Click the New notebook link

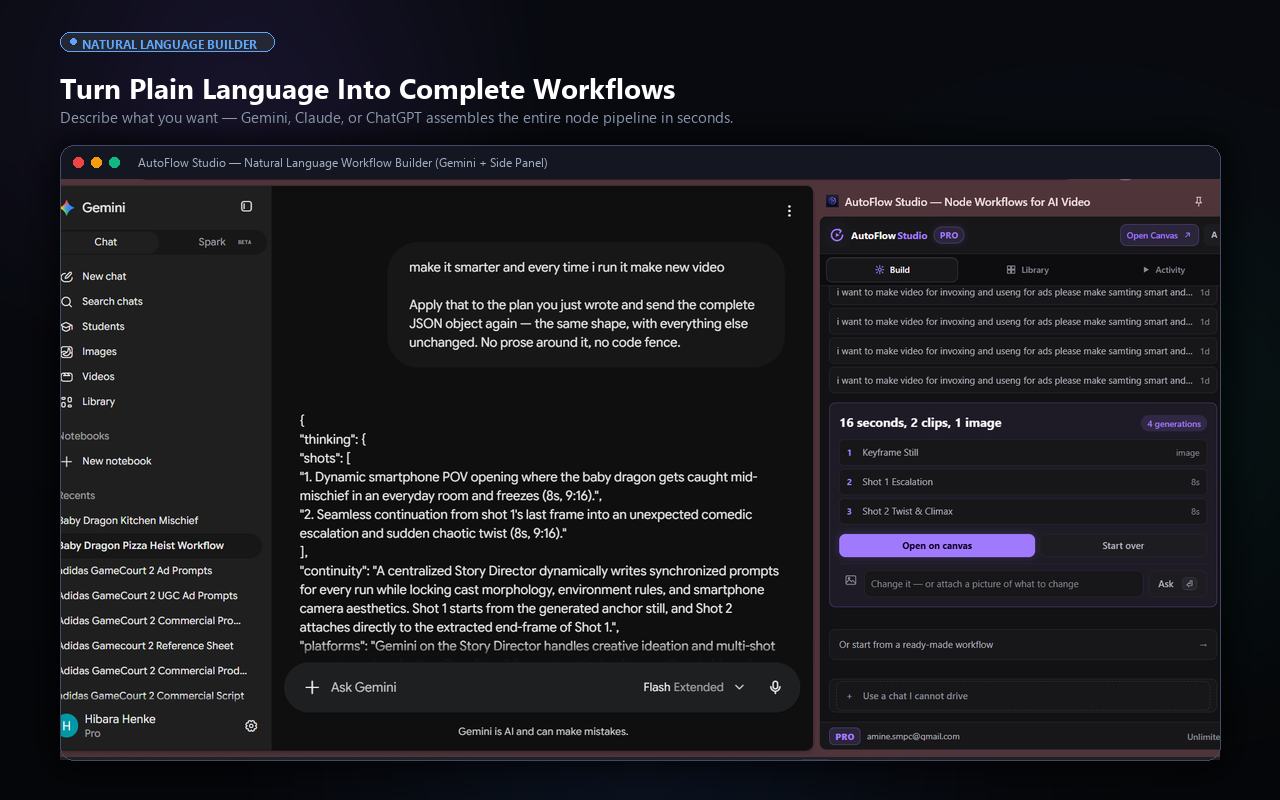(117, 461)
